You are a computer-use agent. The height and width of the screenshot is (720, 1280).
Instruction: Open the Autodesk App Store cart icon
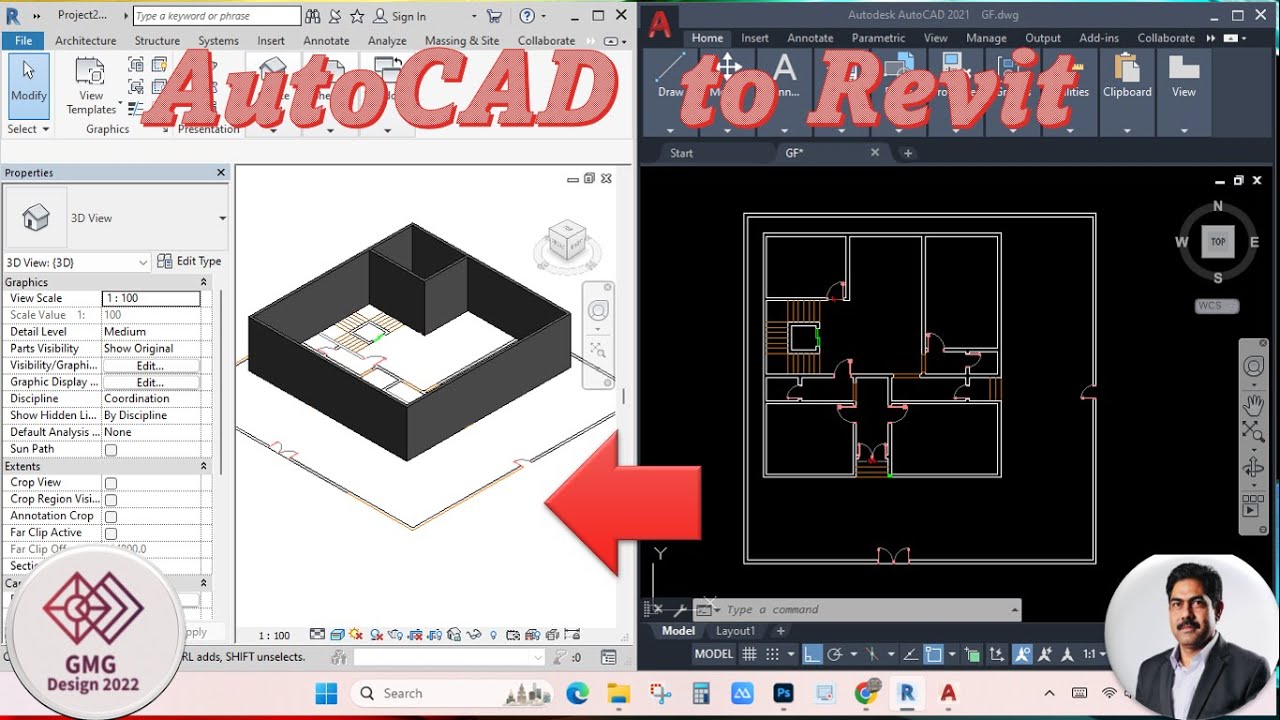coord(494,16)
